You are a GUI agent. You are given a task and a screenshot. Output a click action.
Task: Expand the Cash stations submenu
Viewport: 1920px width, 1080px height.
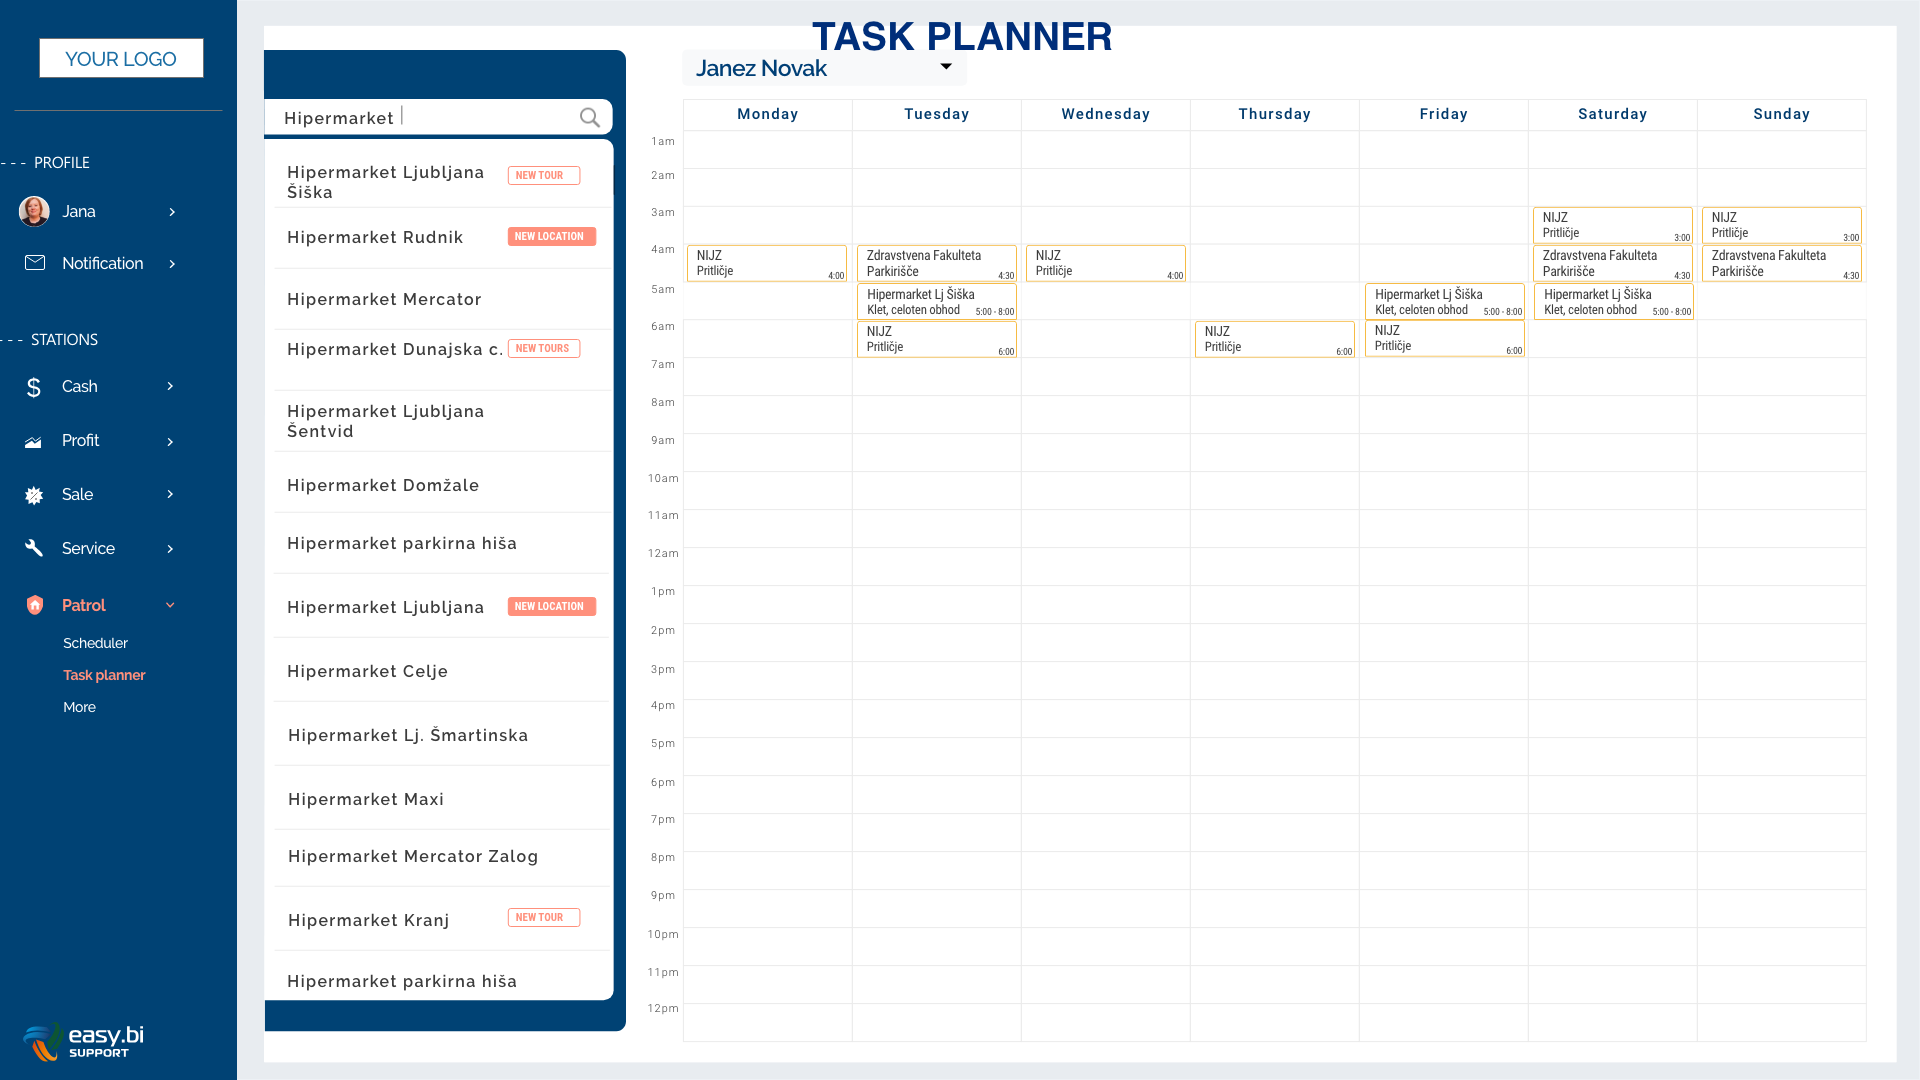[x=169, y=386]
